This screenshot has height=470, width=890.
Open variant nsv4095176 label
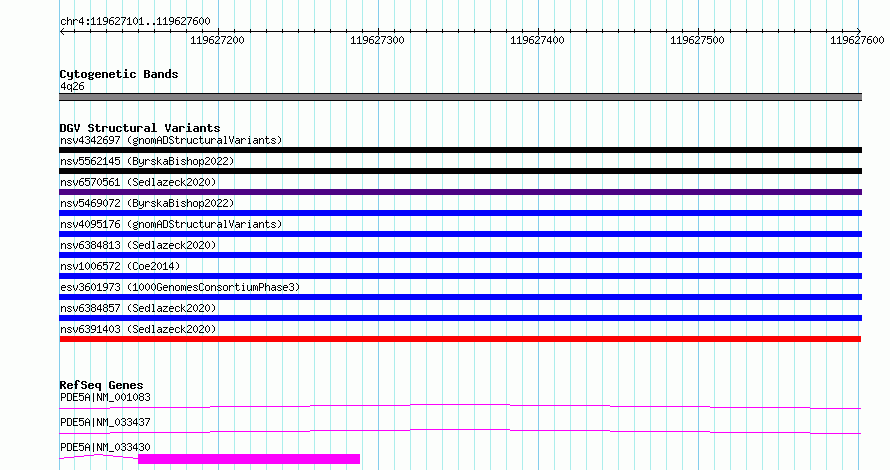coord(171,224)
